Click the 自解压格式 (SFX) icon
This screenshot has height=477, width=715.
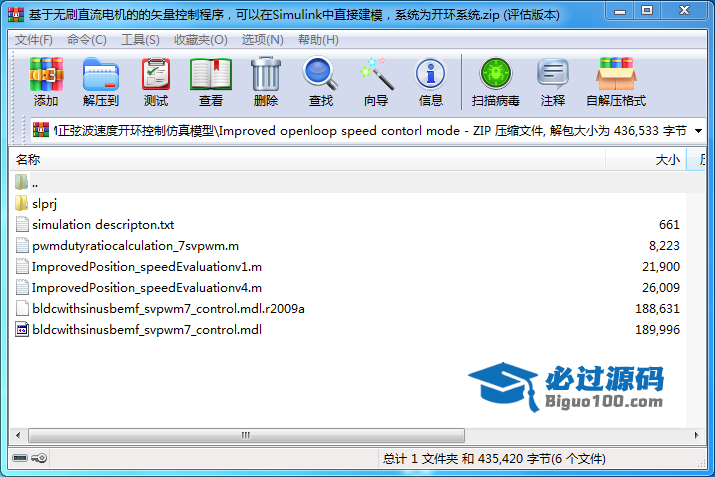click(x=616, y=74)
